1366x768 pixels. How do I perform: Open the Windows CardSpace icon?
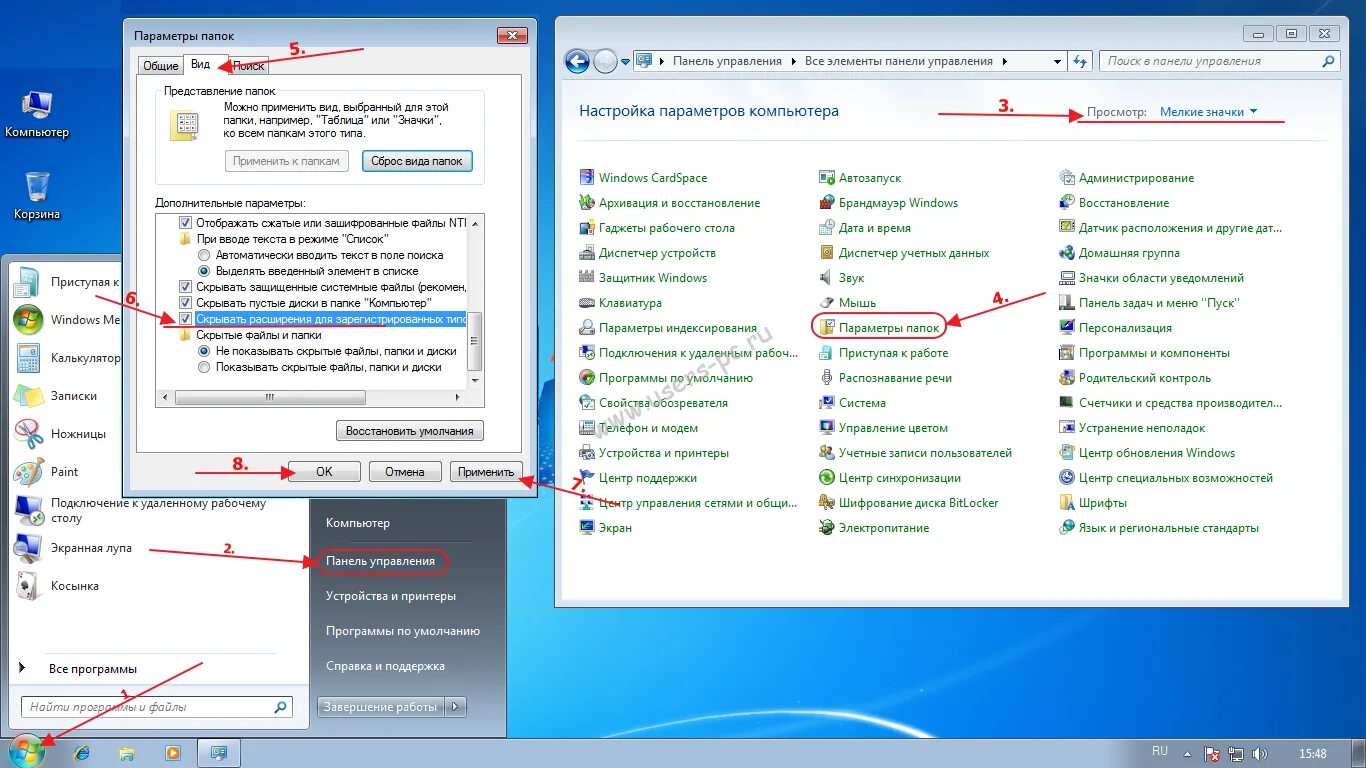(x=587, y=178)
